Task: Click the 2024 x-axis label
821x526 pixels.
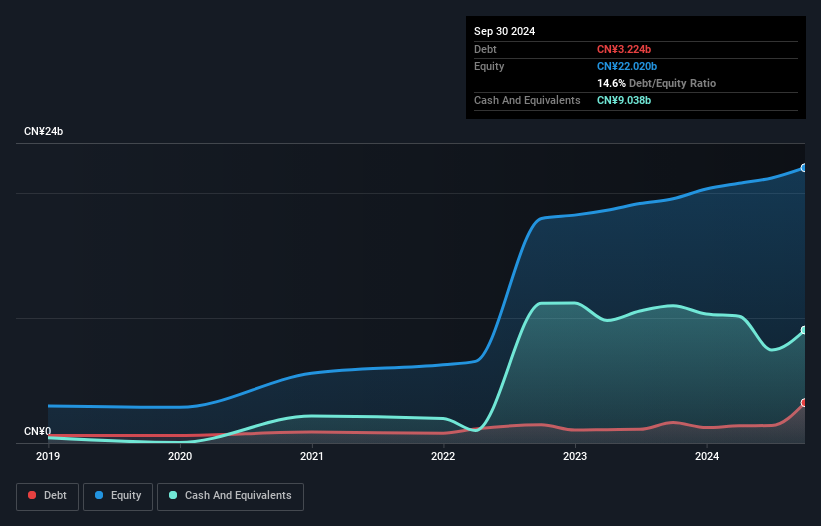Action: tap(707, 456)
